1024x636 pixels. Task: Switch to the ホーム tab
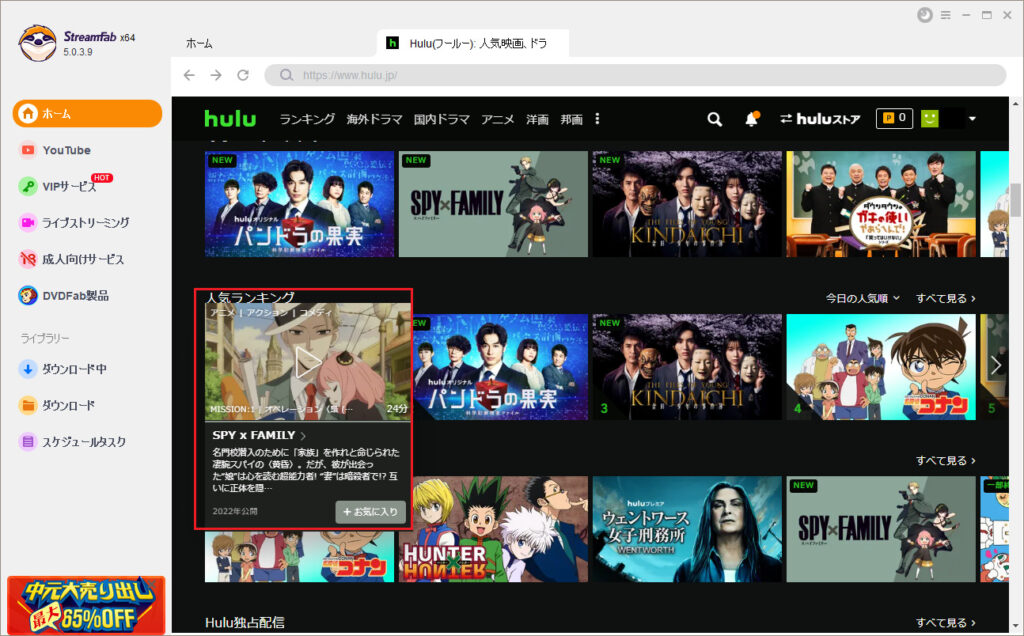point(199,44)
